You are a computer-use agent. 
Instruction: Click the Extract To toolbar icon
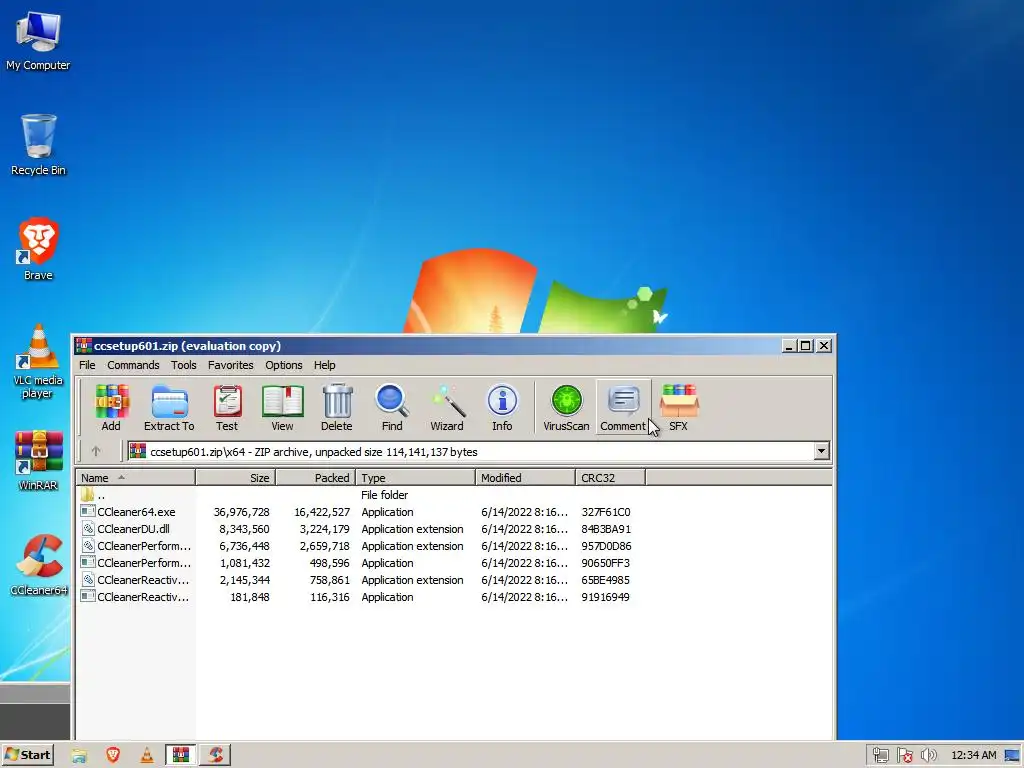(x=169, y=408)
